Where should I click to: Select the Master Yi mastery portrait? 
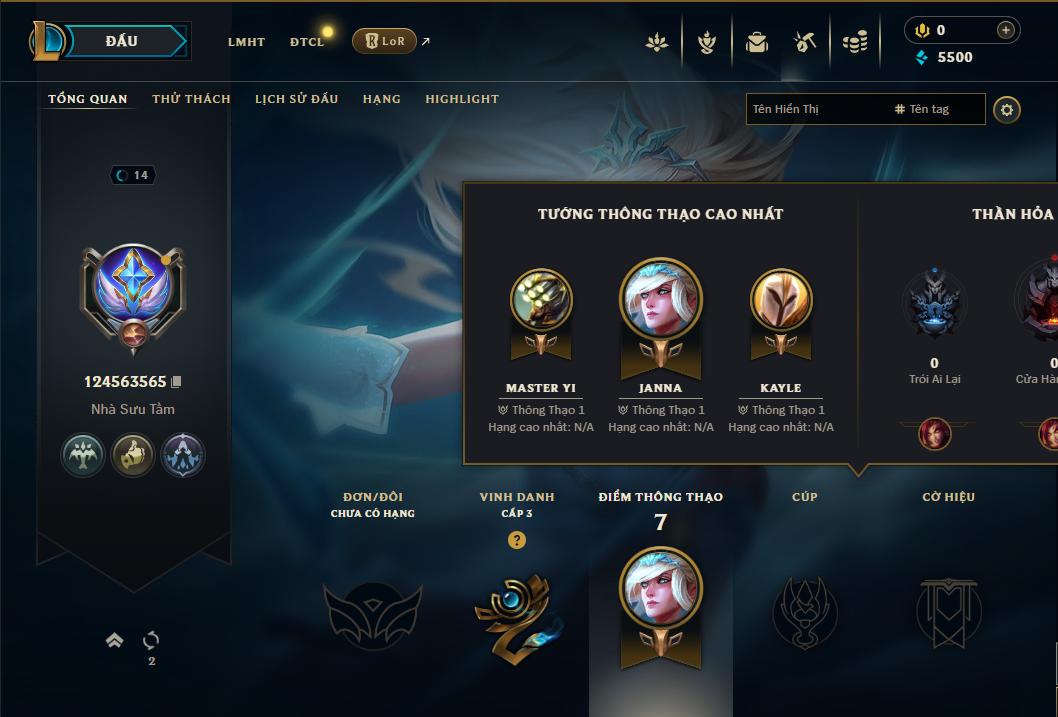541,299
